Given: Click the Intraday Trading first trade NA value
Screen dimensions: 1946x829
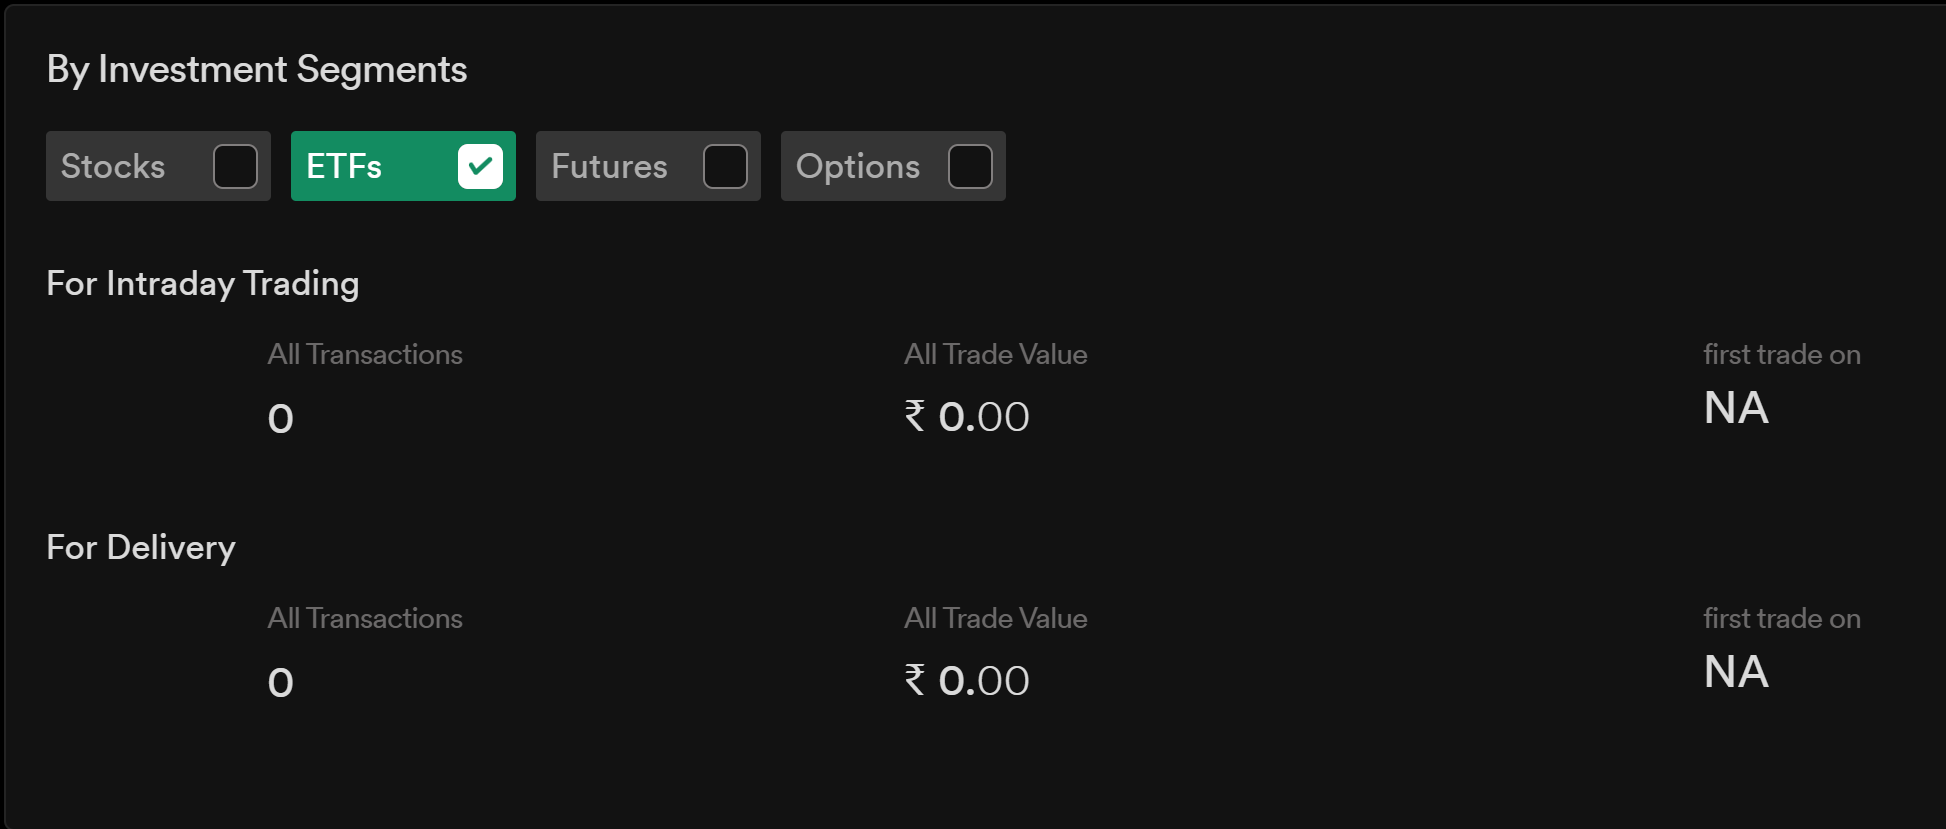Looking at the screenshot, I should (1736, 408).
